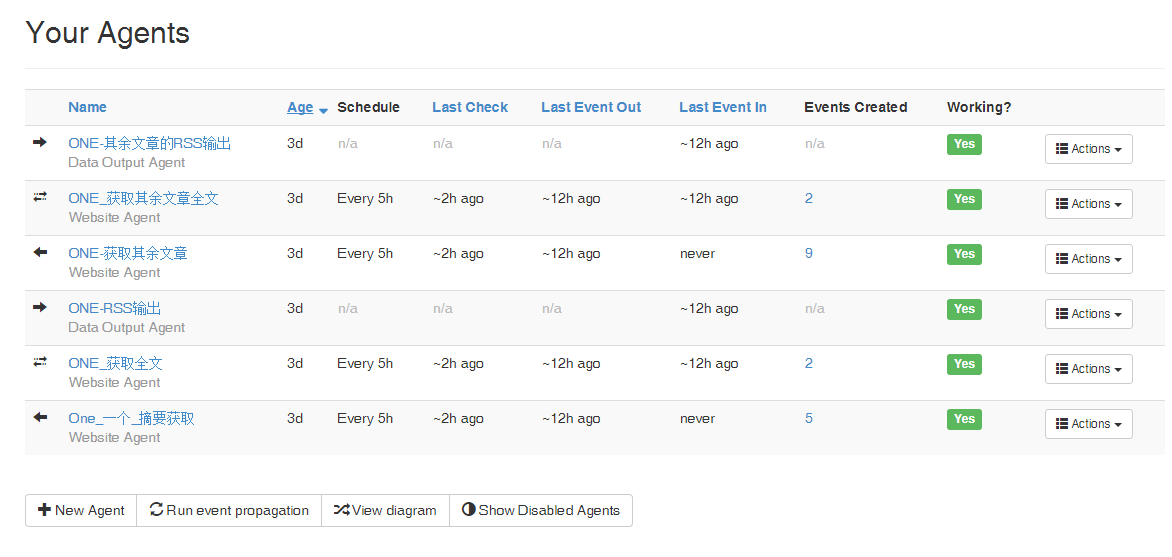This screenshot has width=1172, height=557.
Task: Click the left arrow icon beside One_一个_摘要获取
Action: (40, 418)
